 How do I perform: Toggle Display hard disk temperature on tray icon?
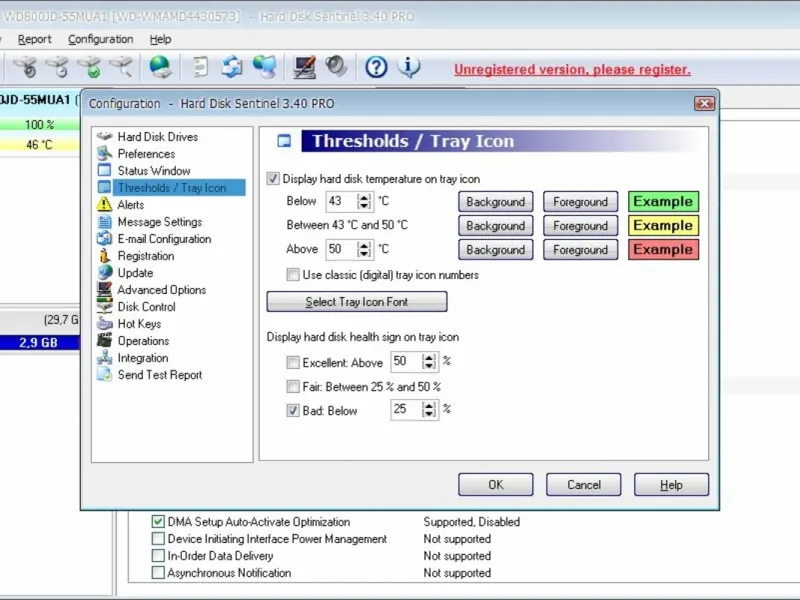coord(273,179)
